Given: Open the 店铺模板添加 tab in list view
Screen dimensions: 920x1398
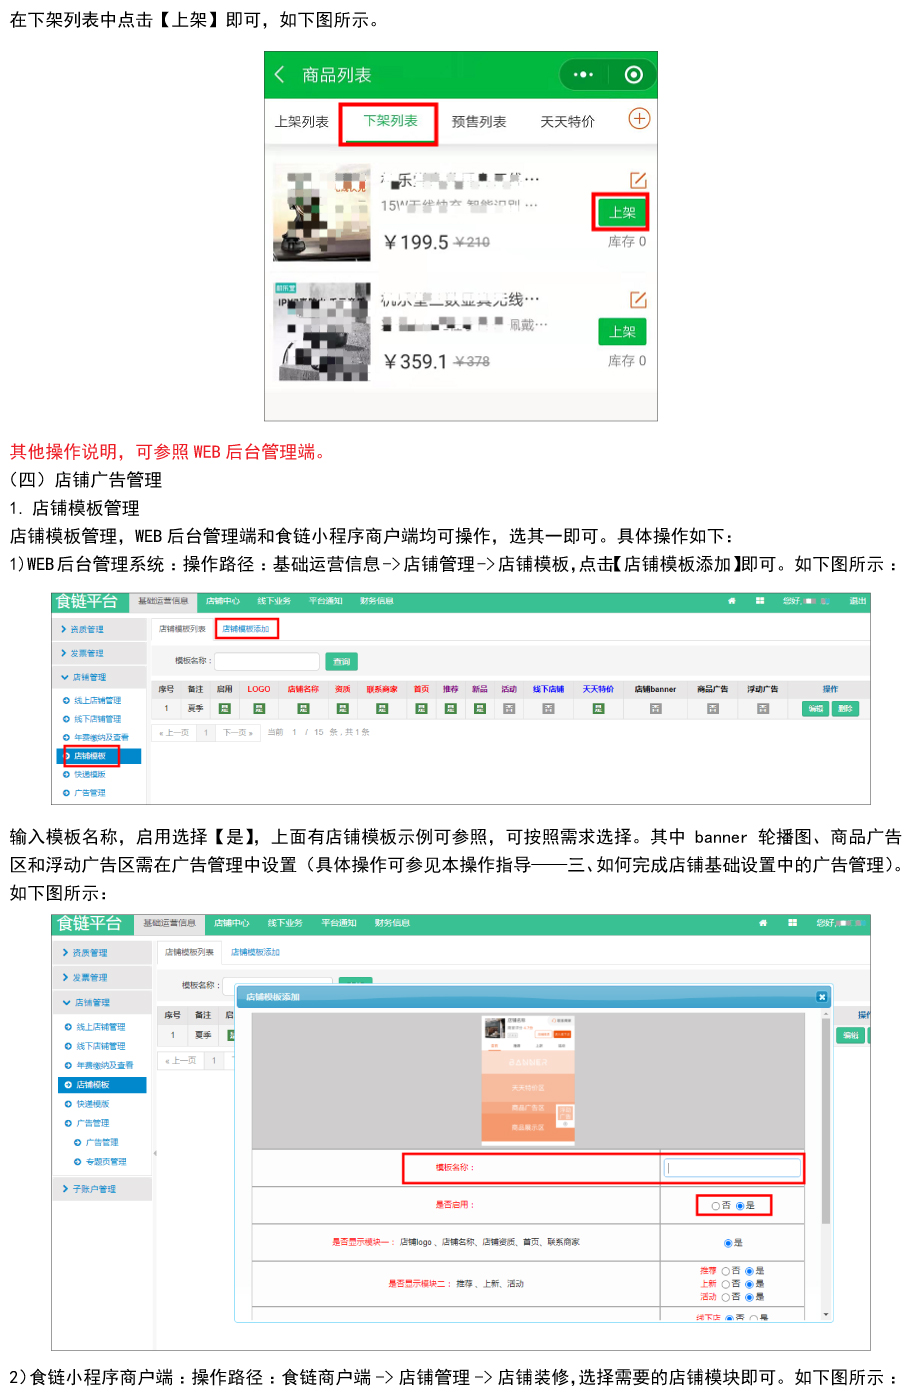Looking at the screenshot, I should coord(246,629).
